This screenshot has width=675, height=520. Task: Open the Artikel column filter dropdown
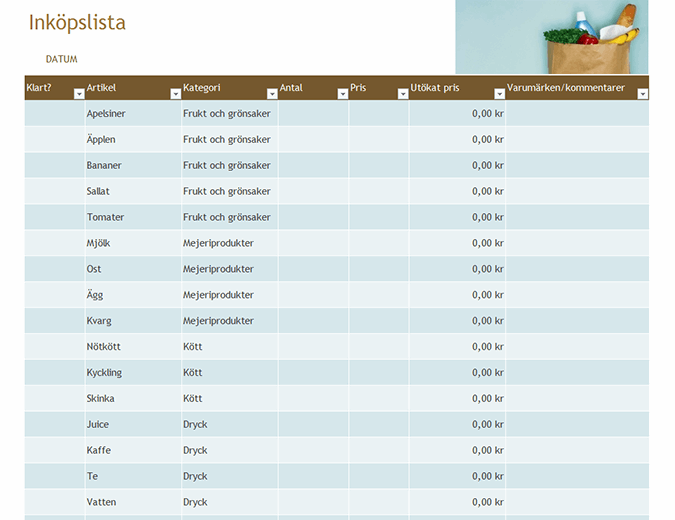click(175, 93)
